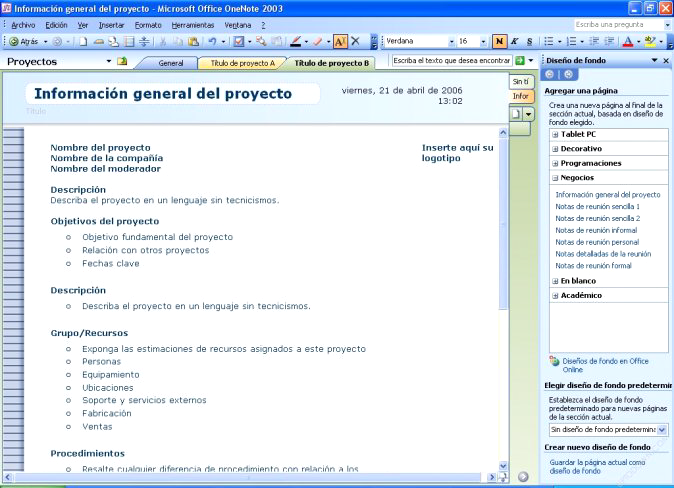
Task: Expand the Tablet PC category
Action: (x=555, y=134)
